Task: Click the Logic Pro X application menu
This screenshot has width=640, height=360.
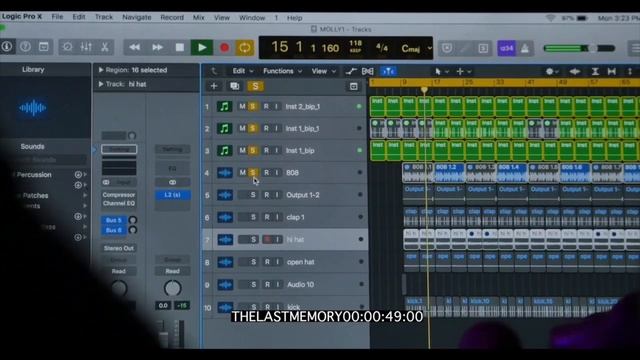Action: (x=22, y=17)
